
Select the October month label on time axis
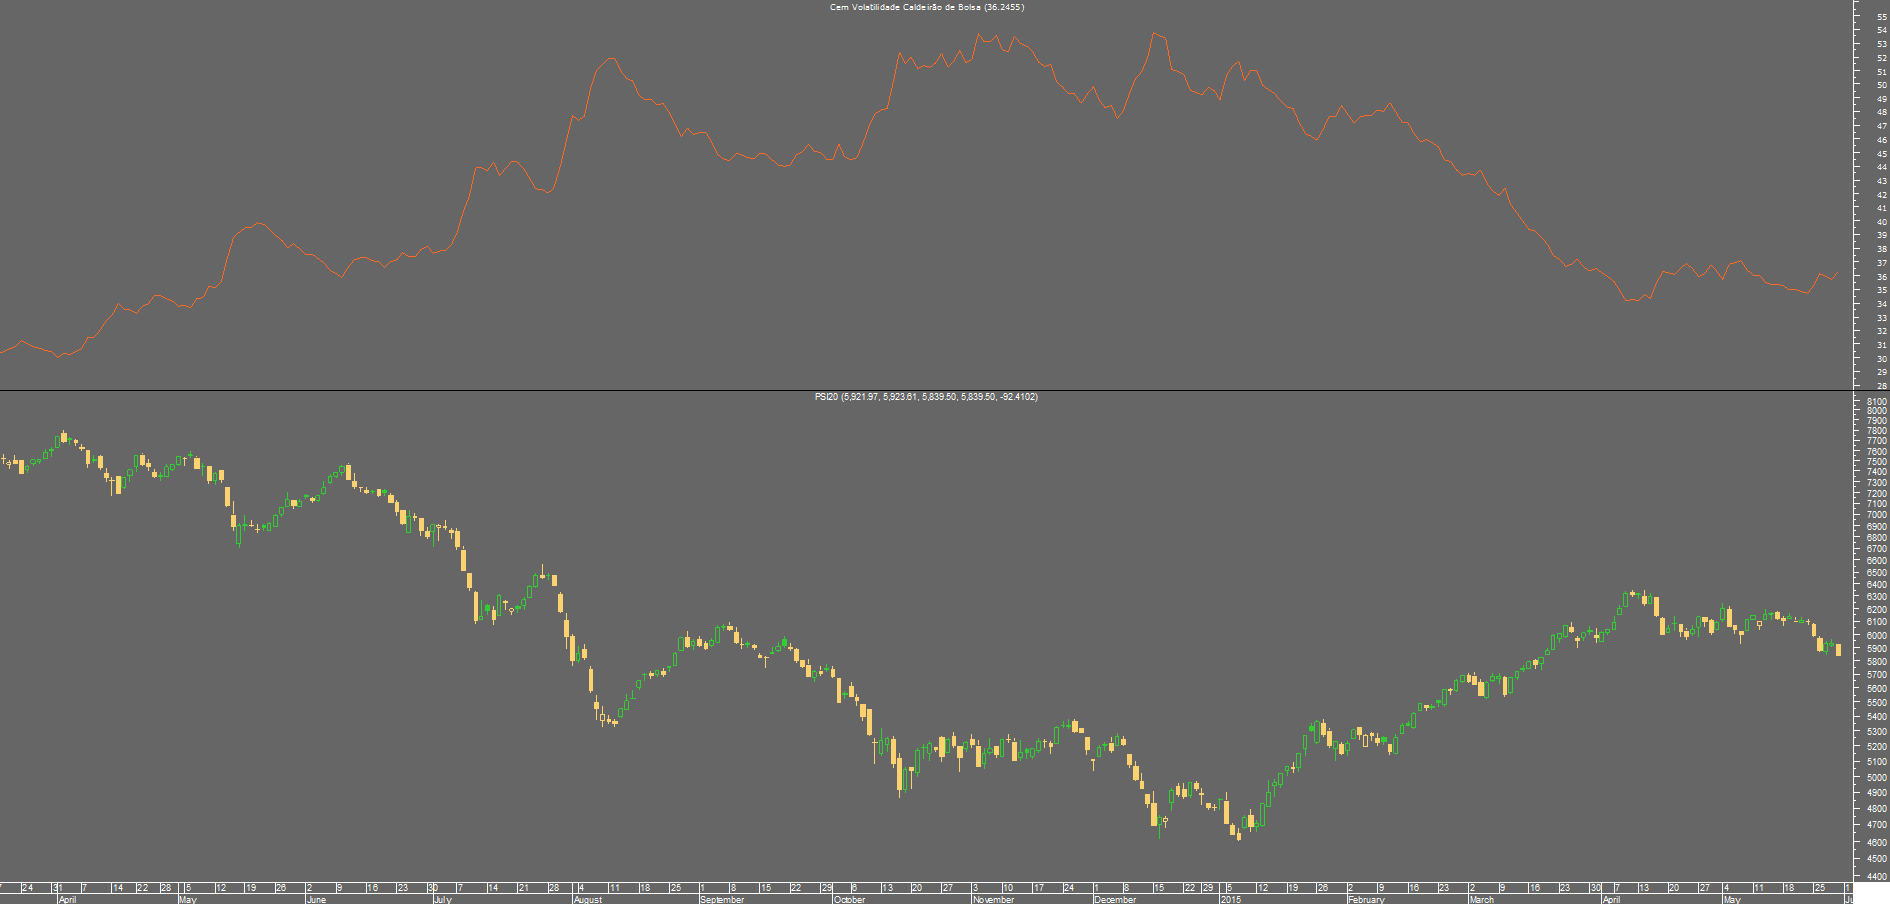pyautogui.click(x=850, y=899)
